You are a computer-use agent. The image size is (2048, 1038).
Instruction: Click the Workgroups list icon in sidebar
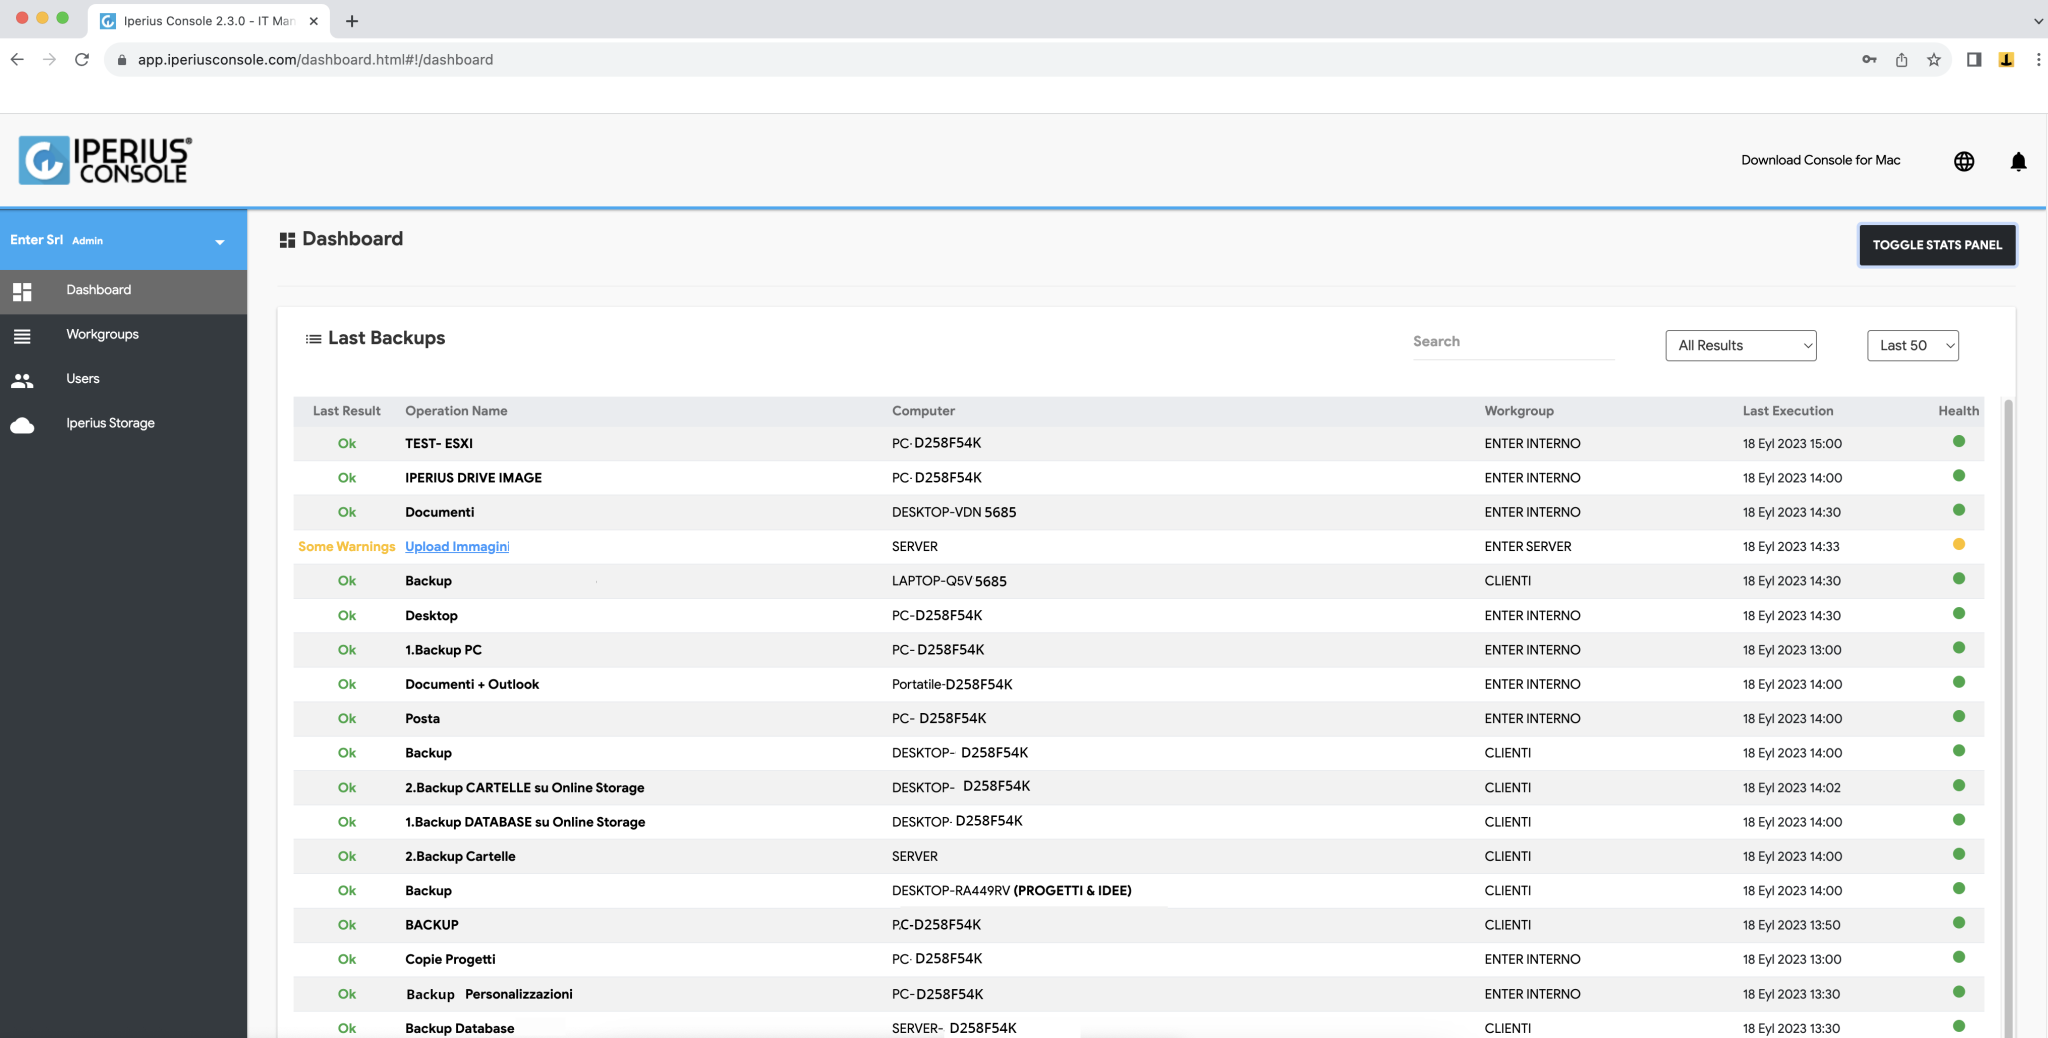tap(22, 336)
